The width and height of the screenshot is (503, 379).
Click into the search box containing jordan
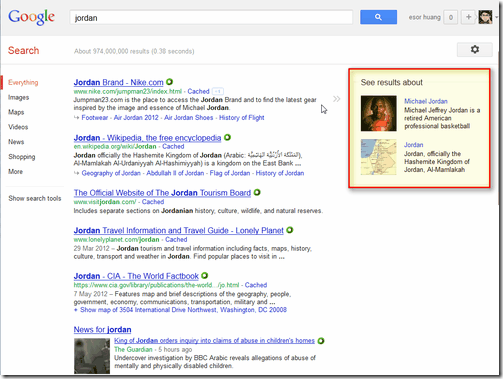tap(211, 17)
